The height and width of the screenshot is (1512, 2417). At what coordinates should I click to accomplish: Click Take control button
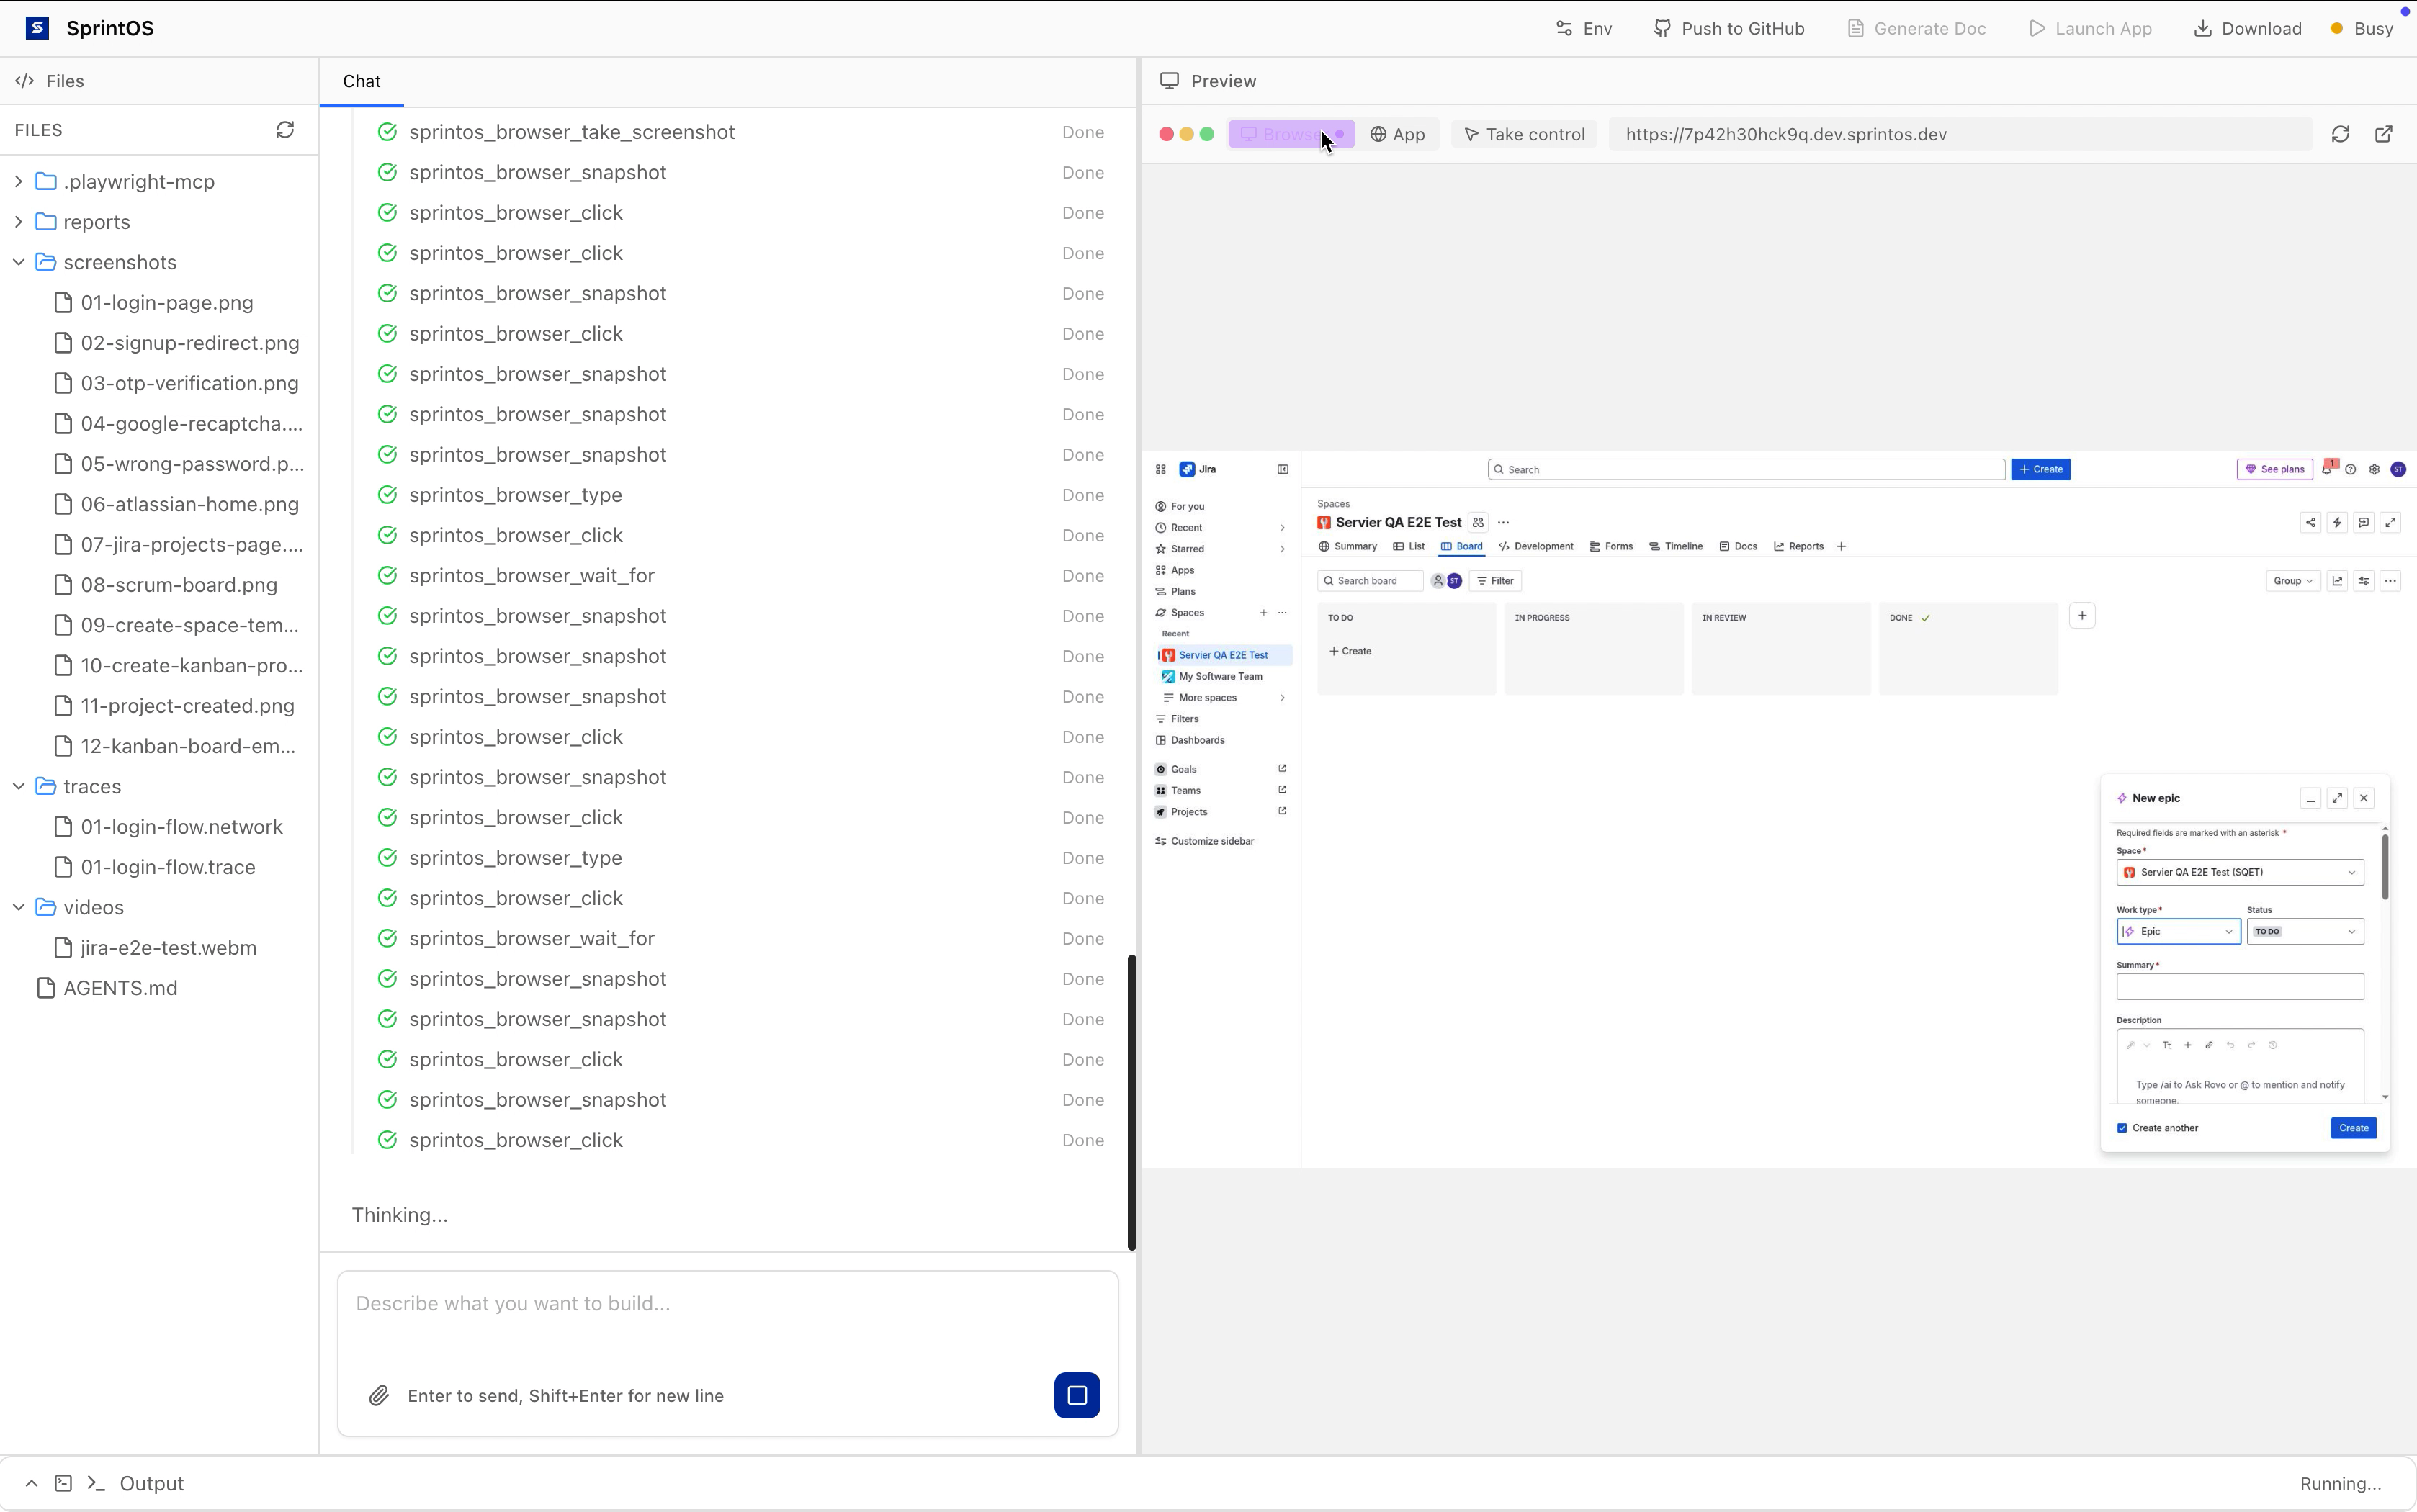[1524, 134]
